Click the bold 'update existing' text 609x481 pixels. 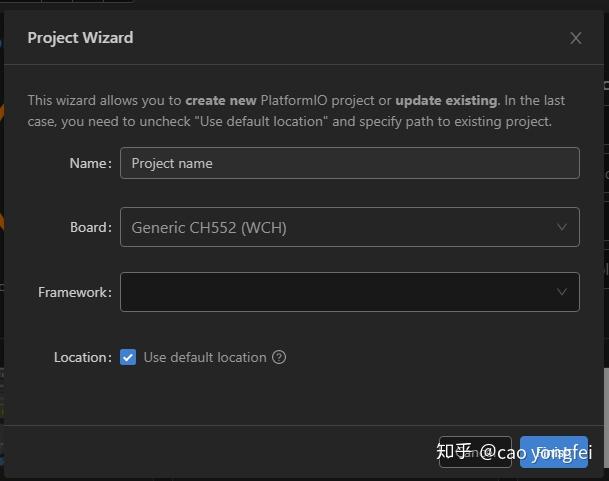point(446,100)
